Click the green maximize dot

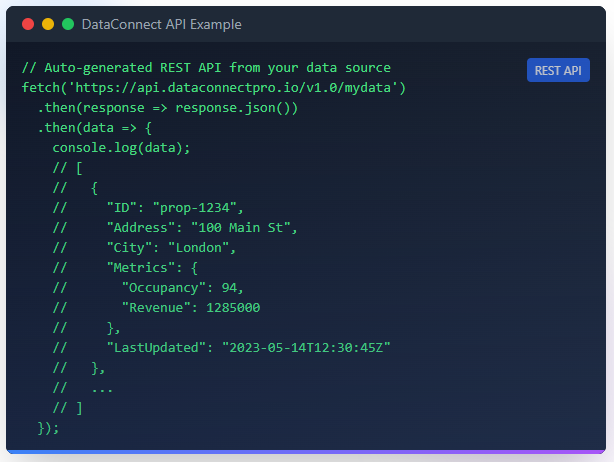(x=68, y=24)
